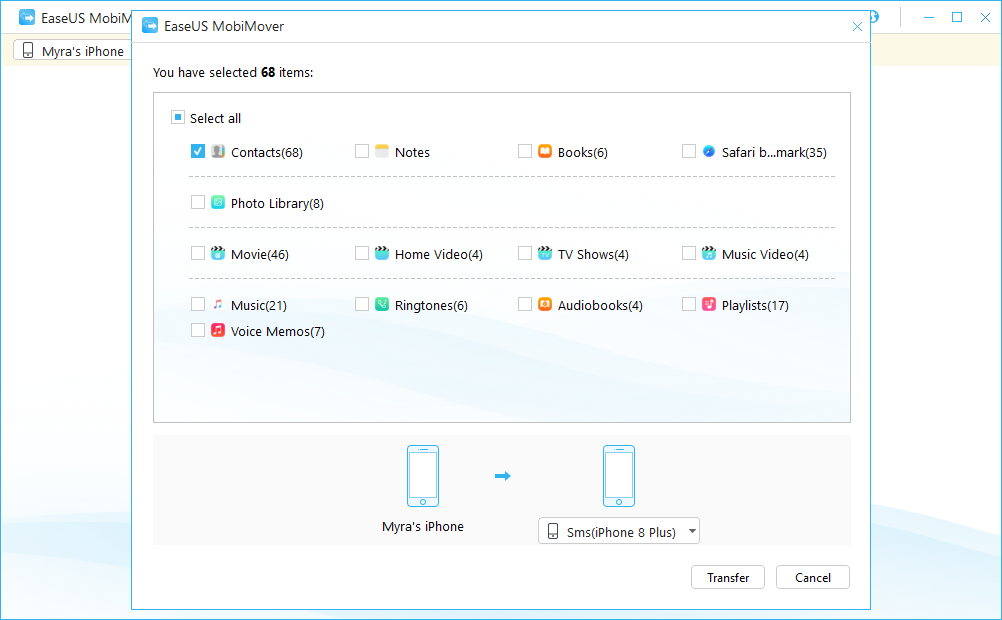Close the EaseUS MobiMover dialog
The width and height of the screenshot is (1002, 620).
tap(857, 27)
